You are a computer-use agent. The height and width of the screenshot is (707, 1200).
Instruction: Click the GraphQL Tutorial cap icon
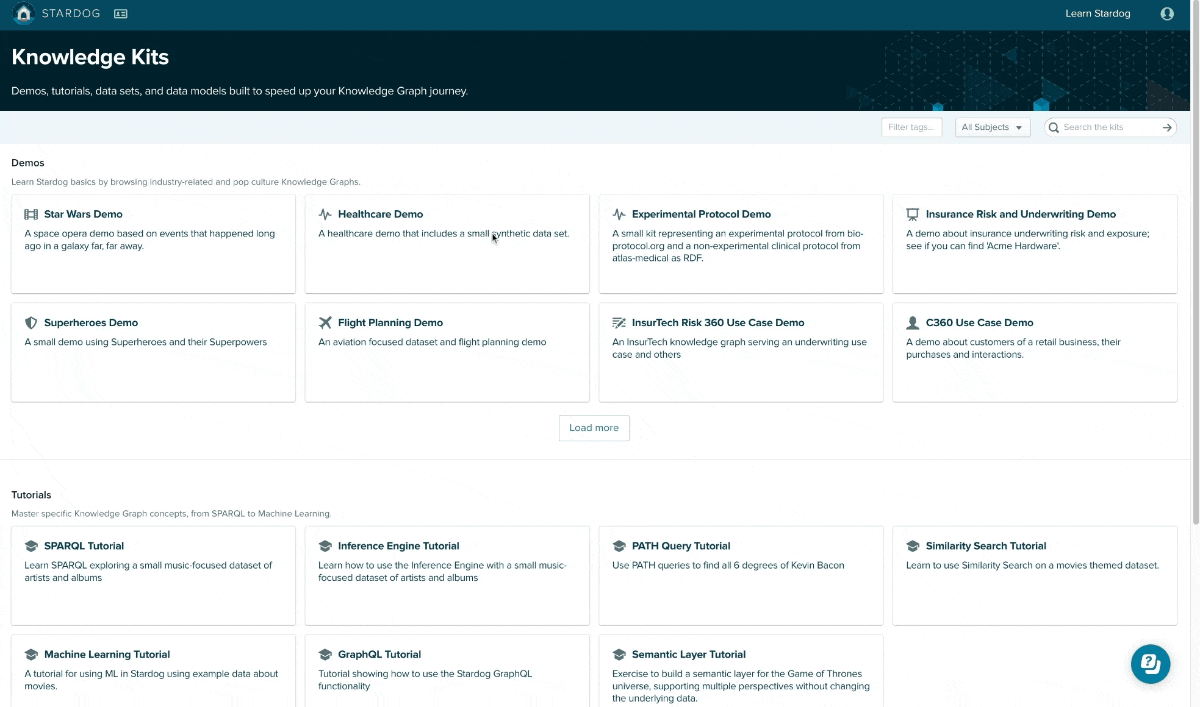coord(325,655)
